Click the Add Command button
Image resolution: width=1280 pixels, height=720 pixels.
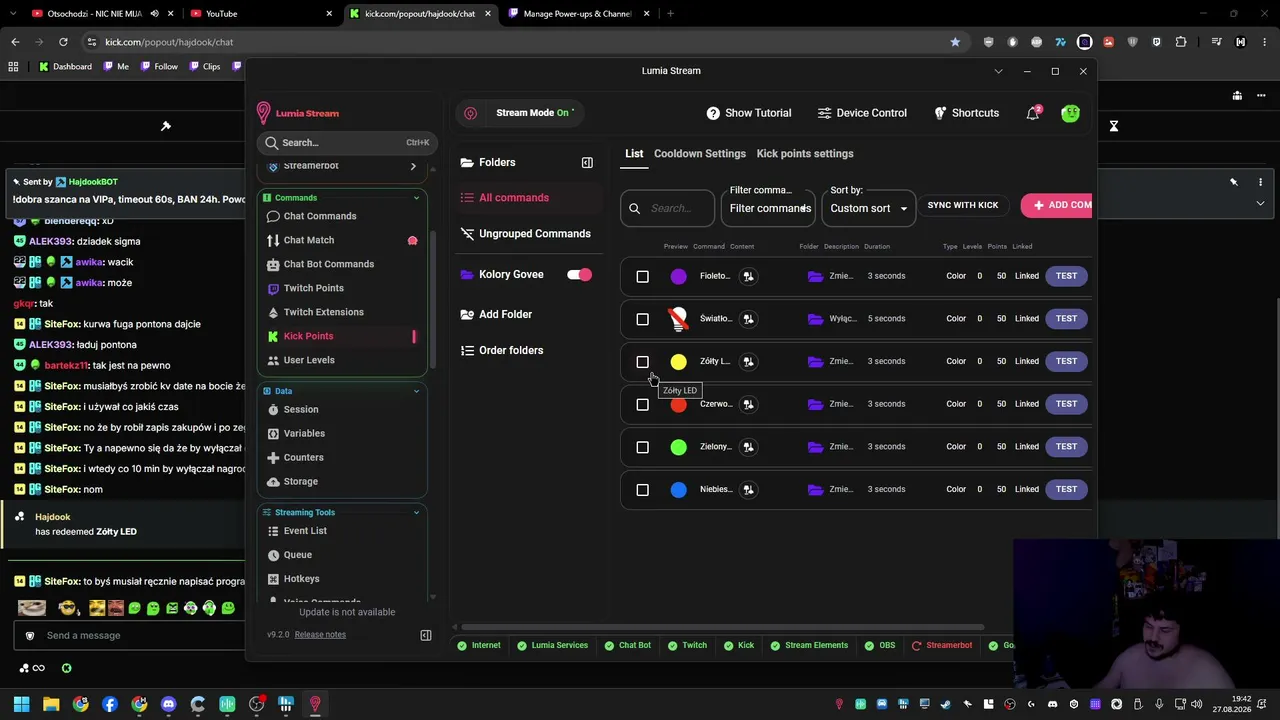click(1058, 205)
